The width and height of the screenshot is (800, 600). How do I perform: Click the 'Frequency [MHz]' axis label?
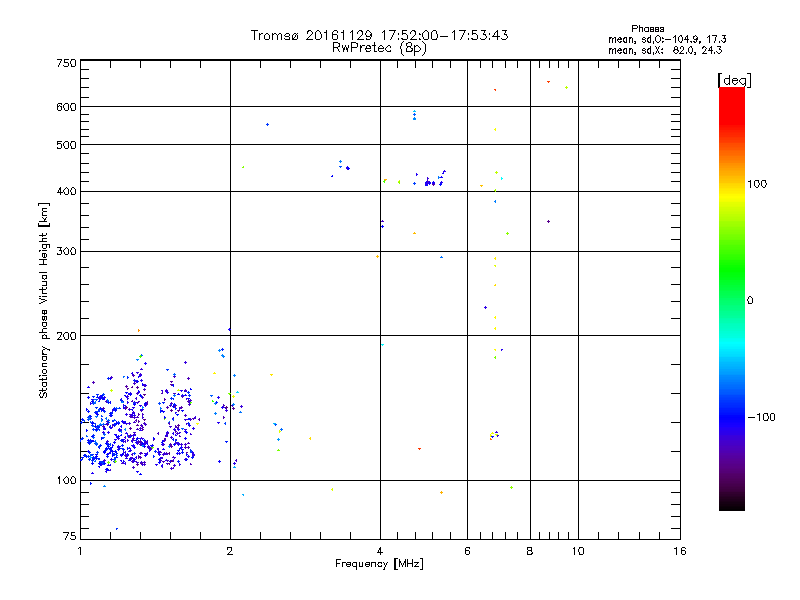pos(379,564)
